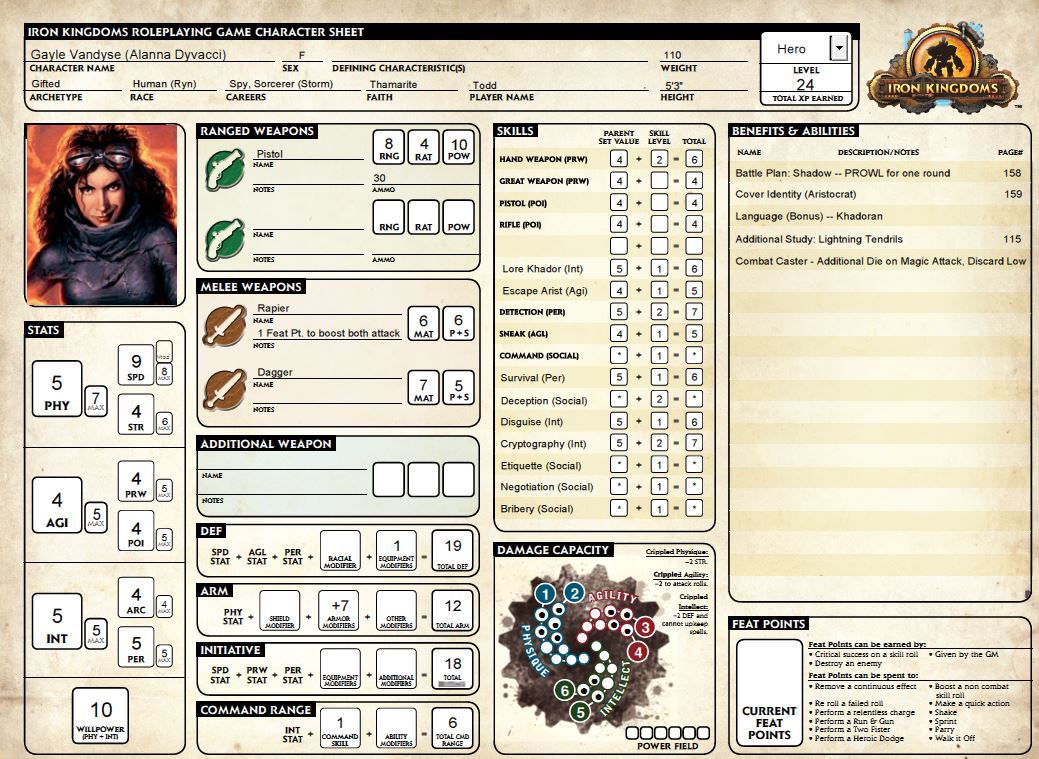Click the SPD stat box showing 9

point(136,365)
